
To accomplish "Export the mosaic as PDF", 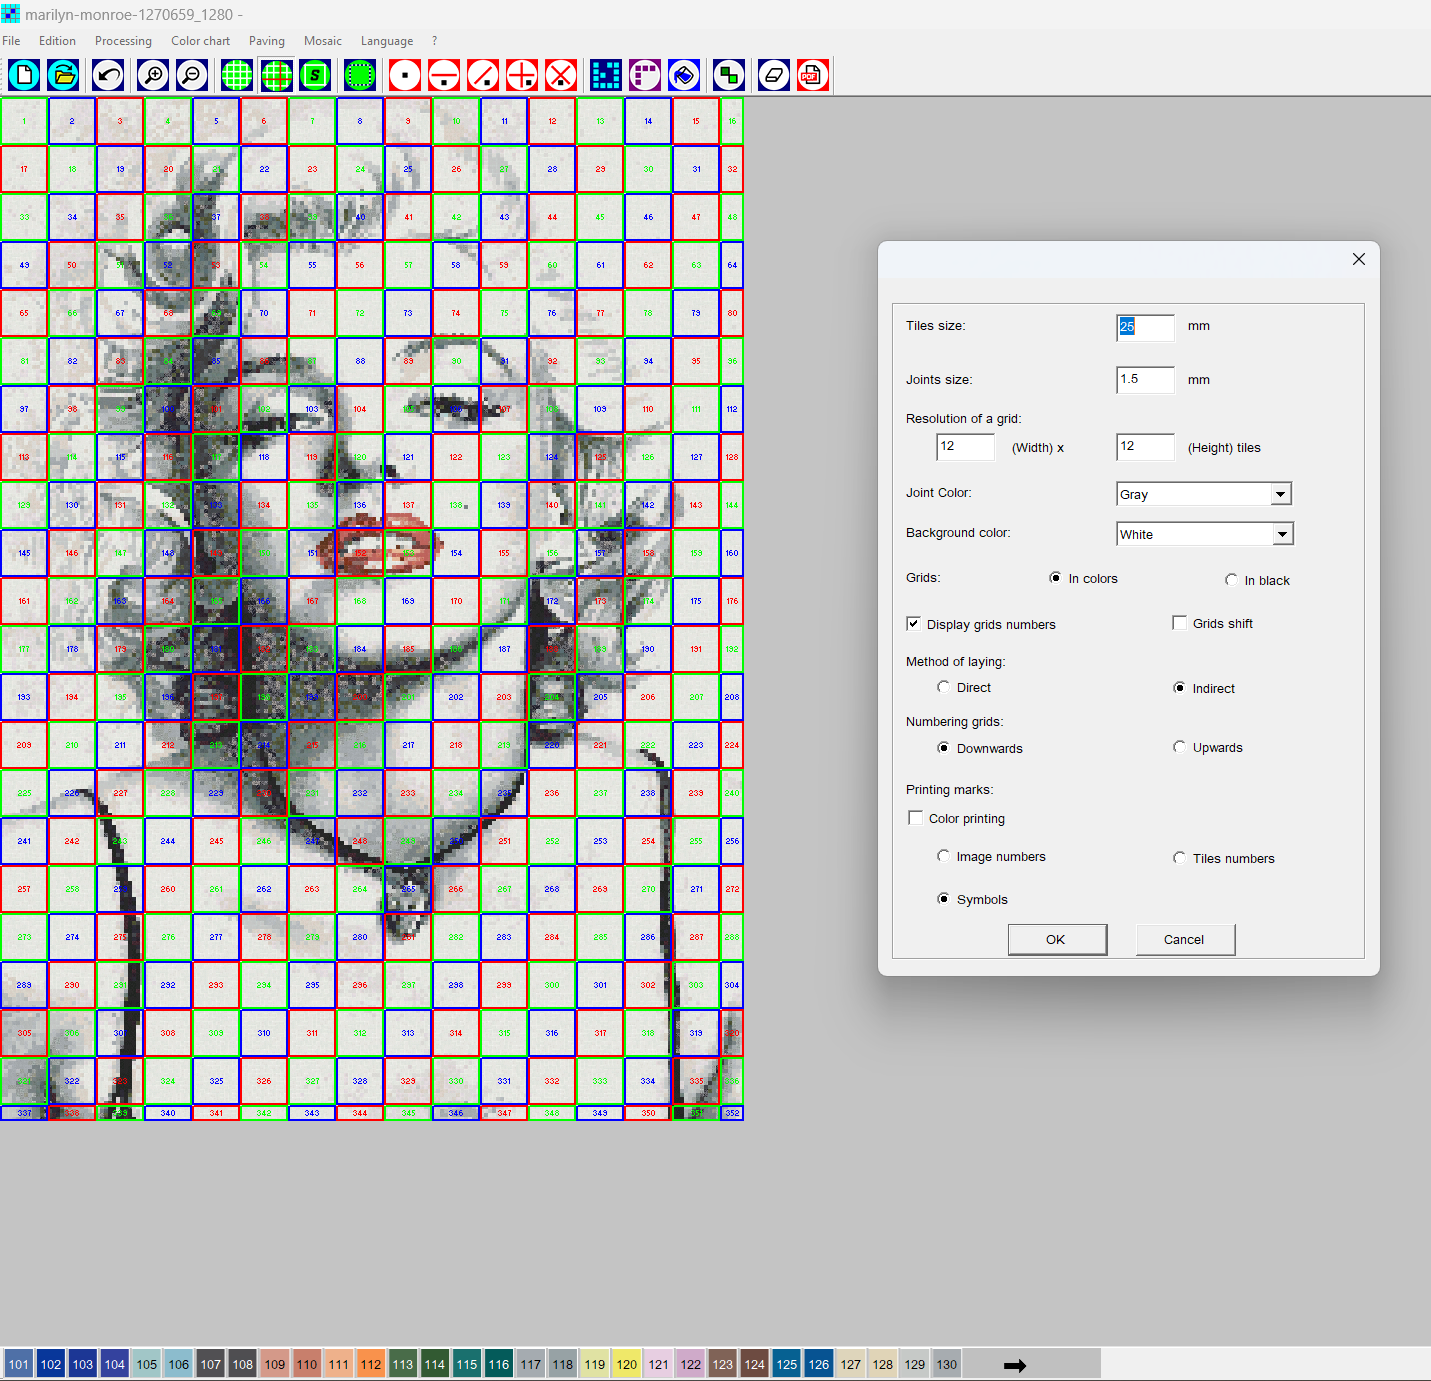I will tap(812, 75).
